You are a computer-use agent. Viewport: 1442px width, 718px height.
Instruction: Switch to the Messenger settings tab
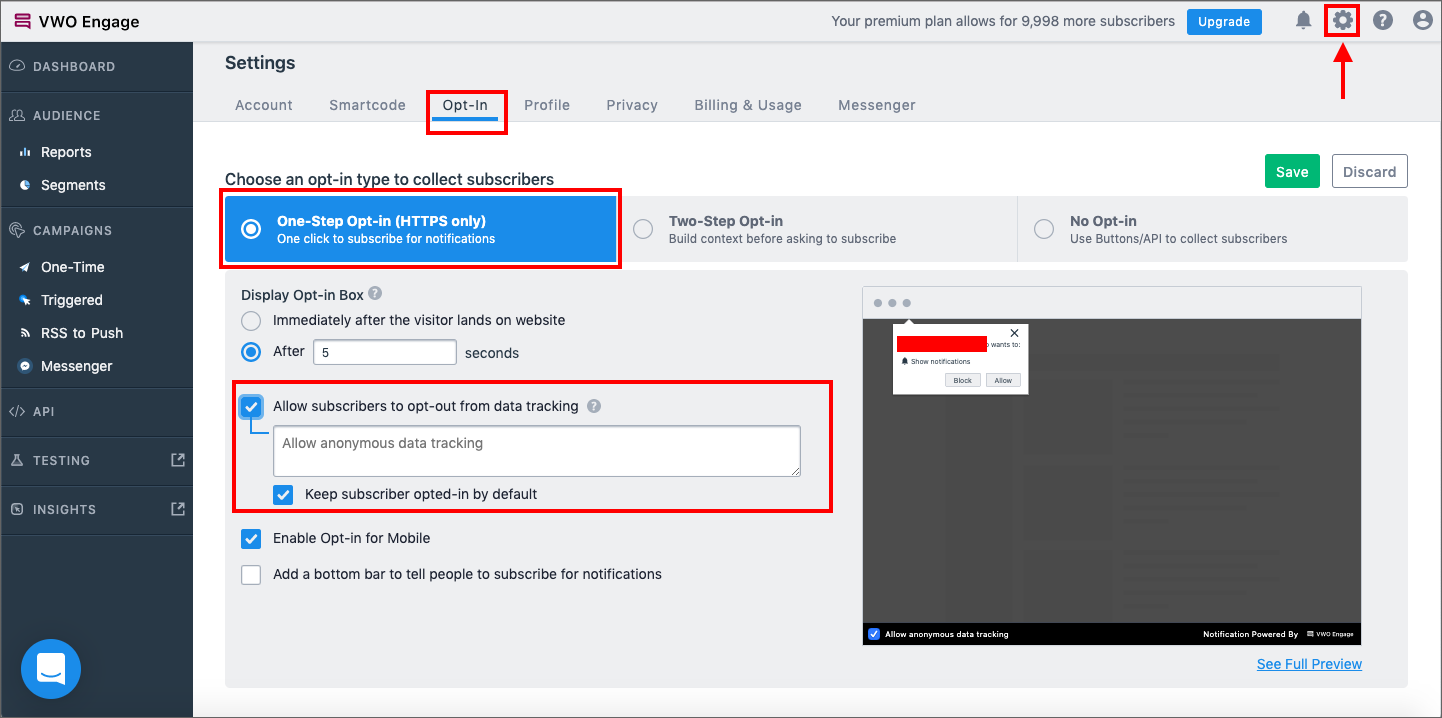877,105
